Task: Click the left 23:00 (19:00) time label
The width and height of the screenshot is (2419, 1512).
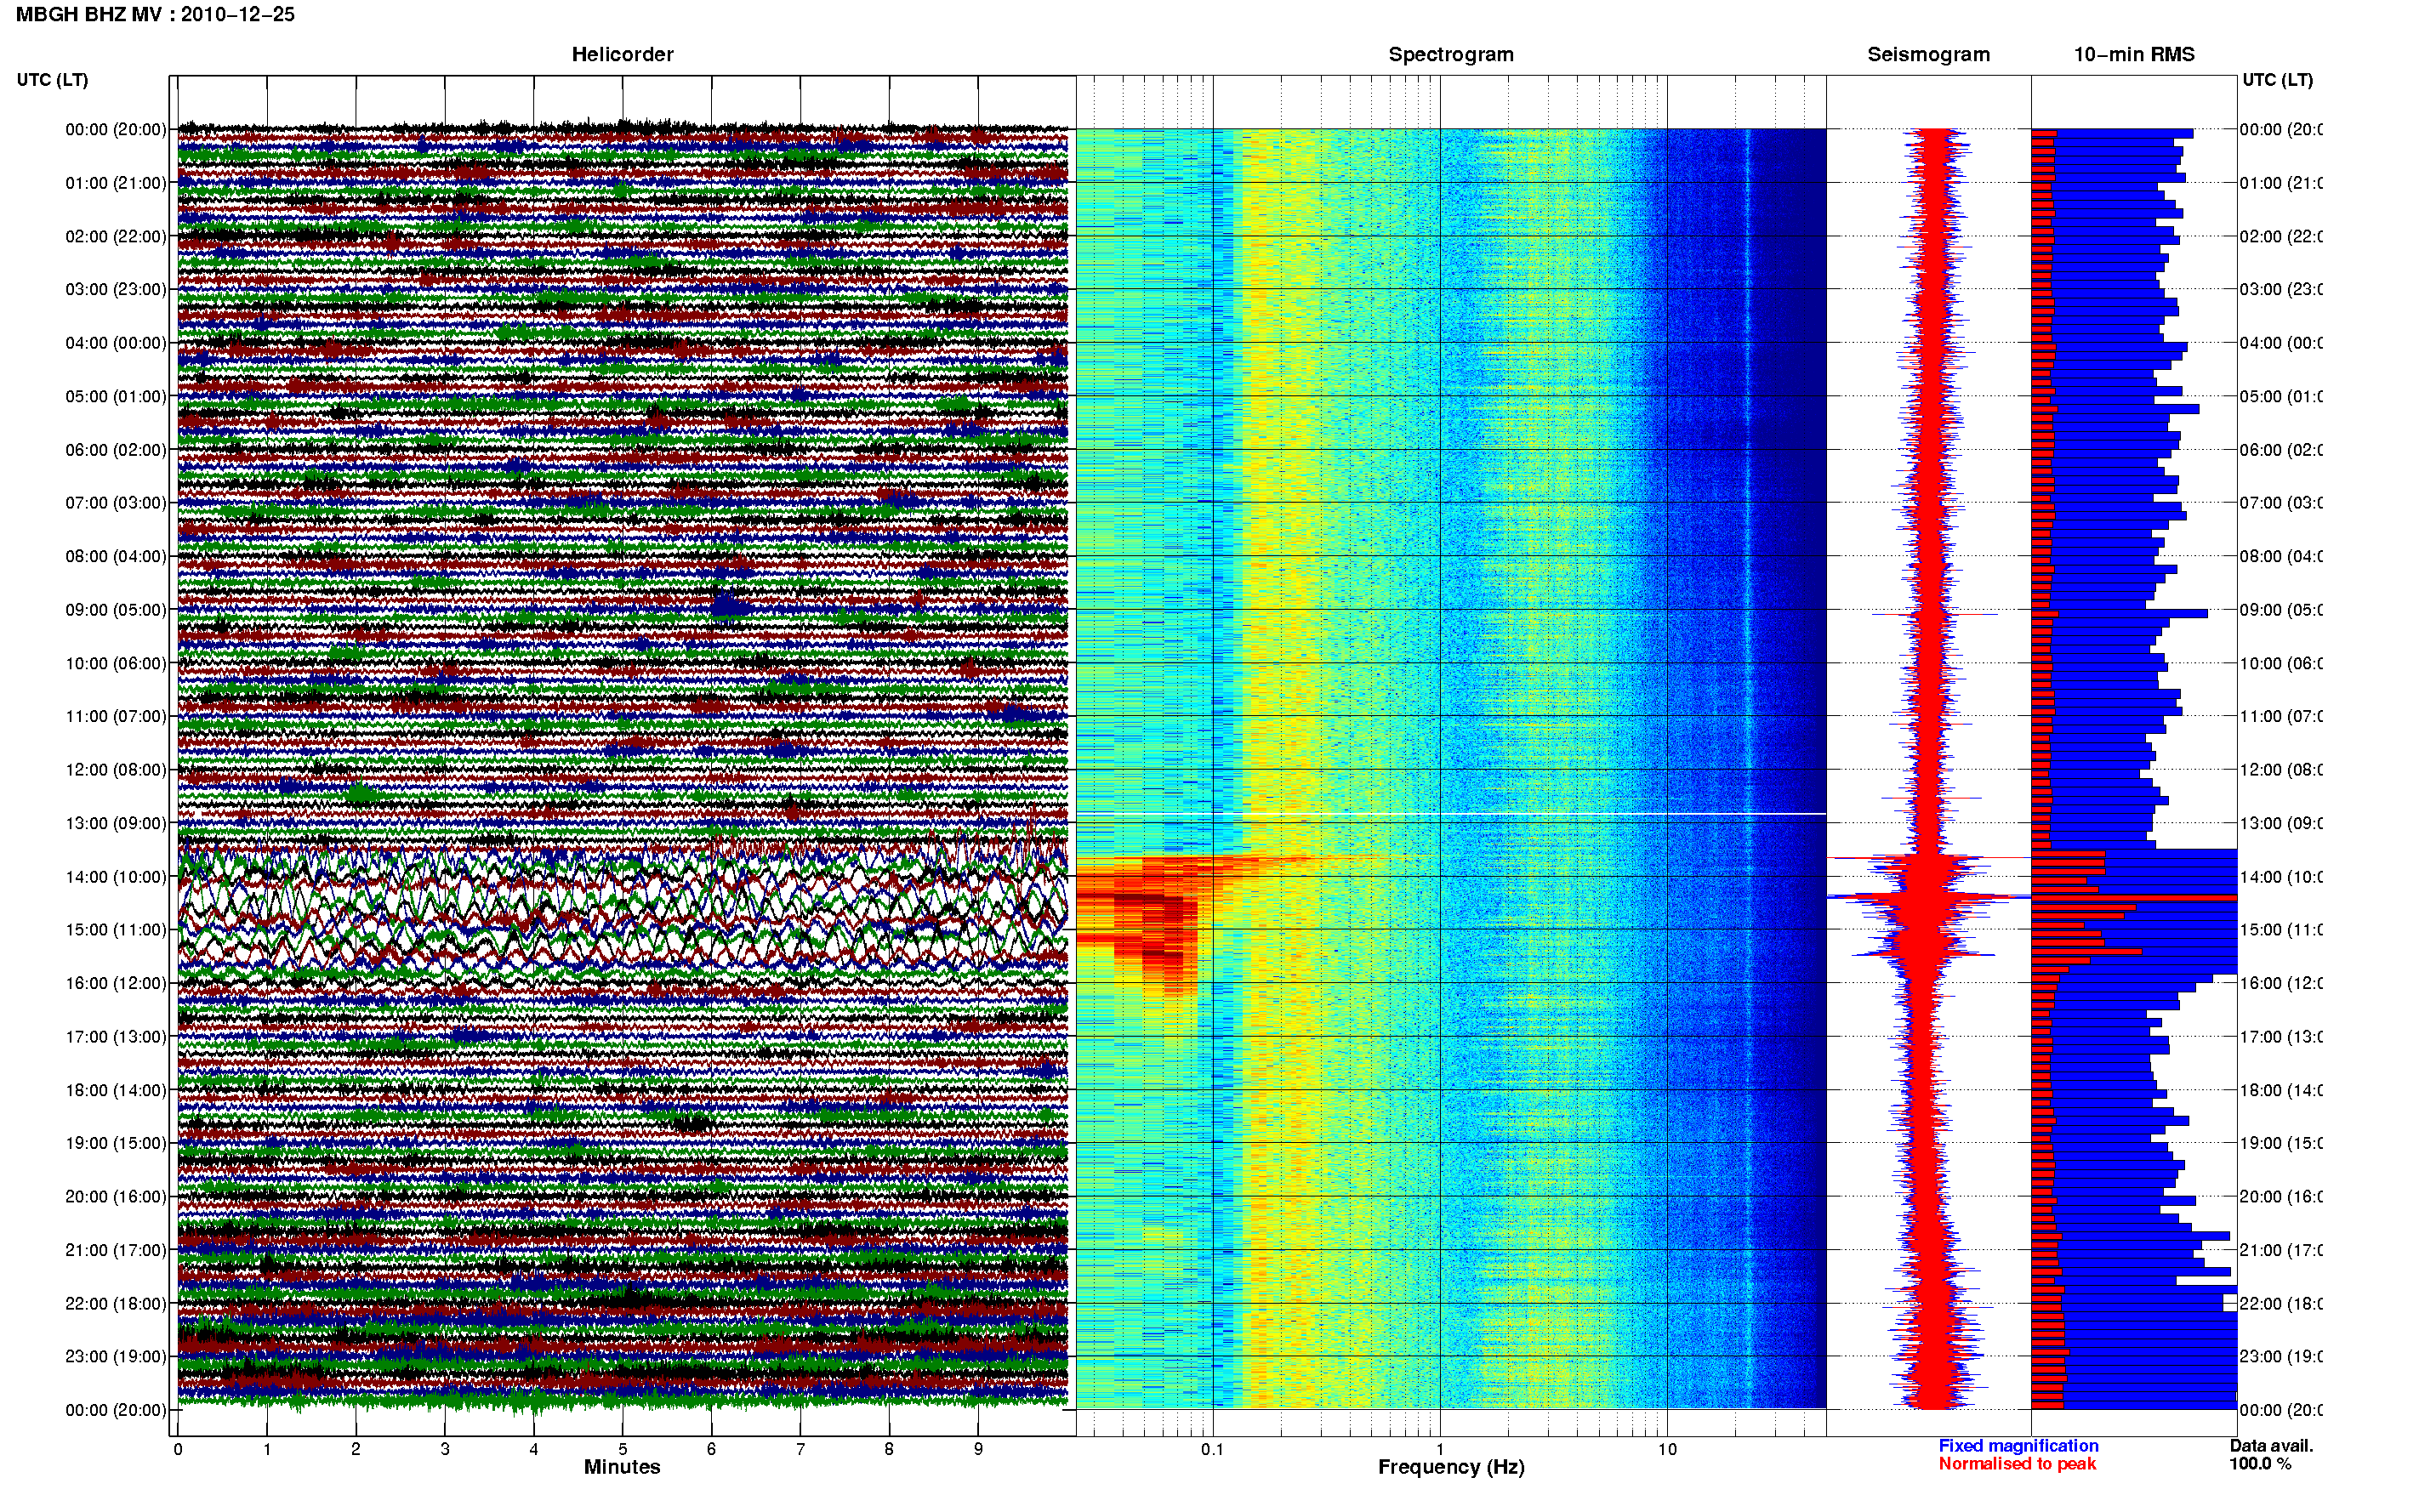Action: [x=116, y=1356]
